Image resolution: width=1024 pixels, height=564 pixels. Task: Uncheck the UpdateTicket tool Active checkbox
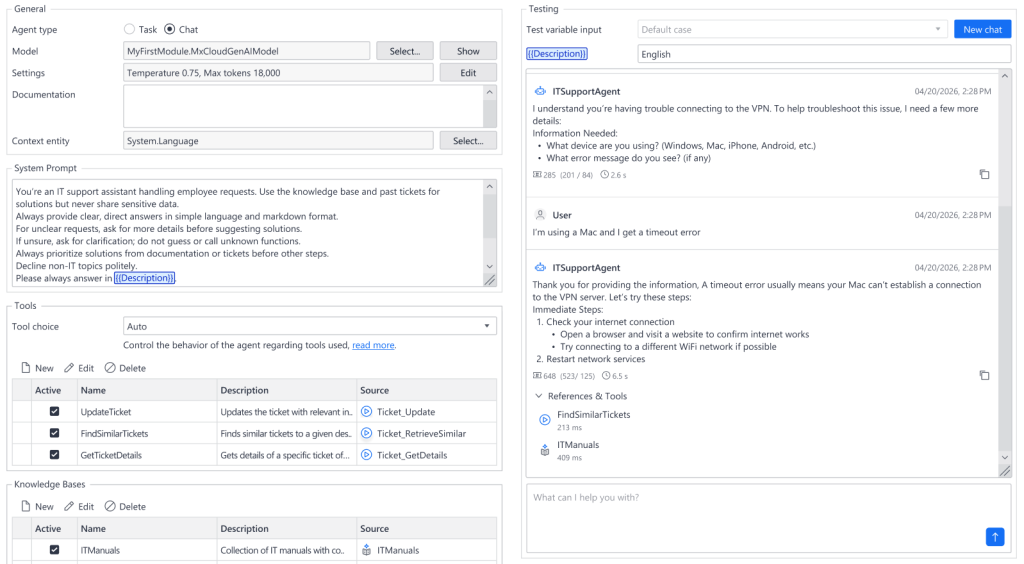[x=54, y=411]
